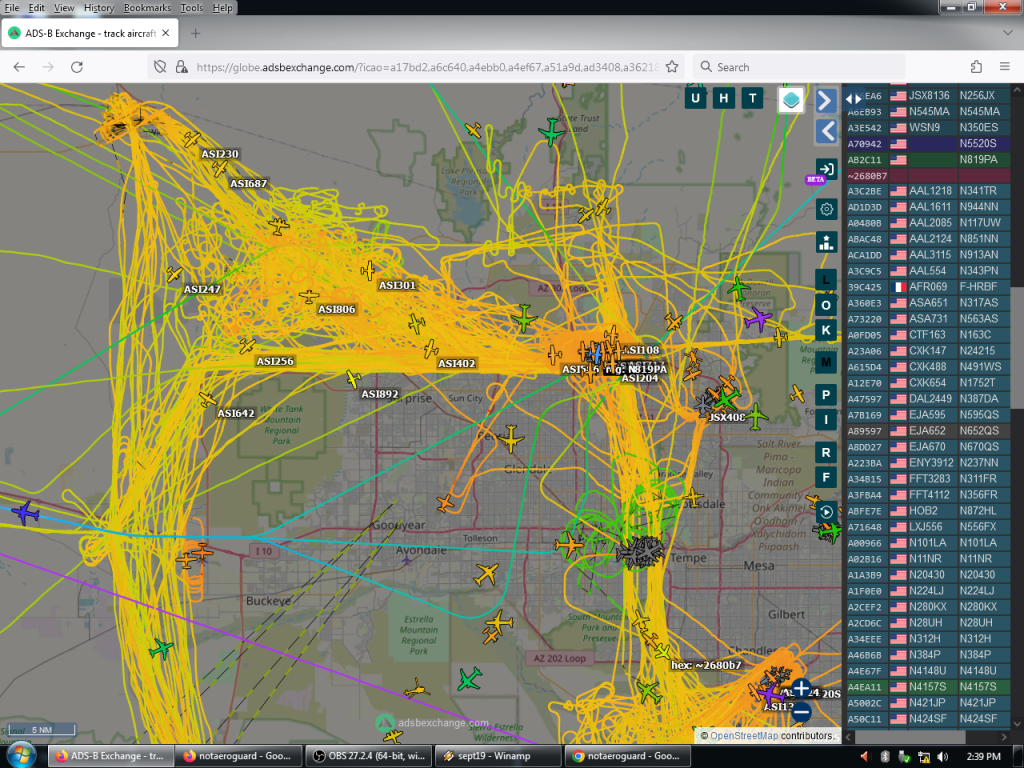1024x768 pixels.
Task: Focus the browser Search field
Action: (x=799, y=67)
